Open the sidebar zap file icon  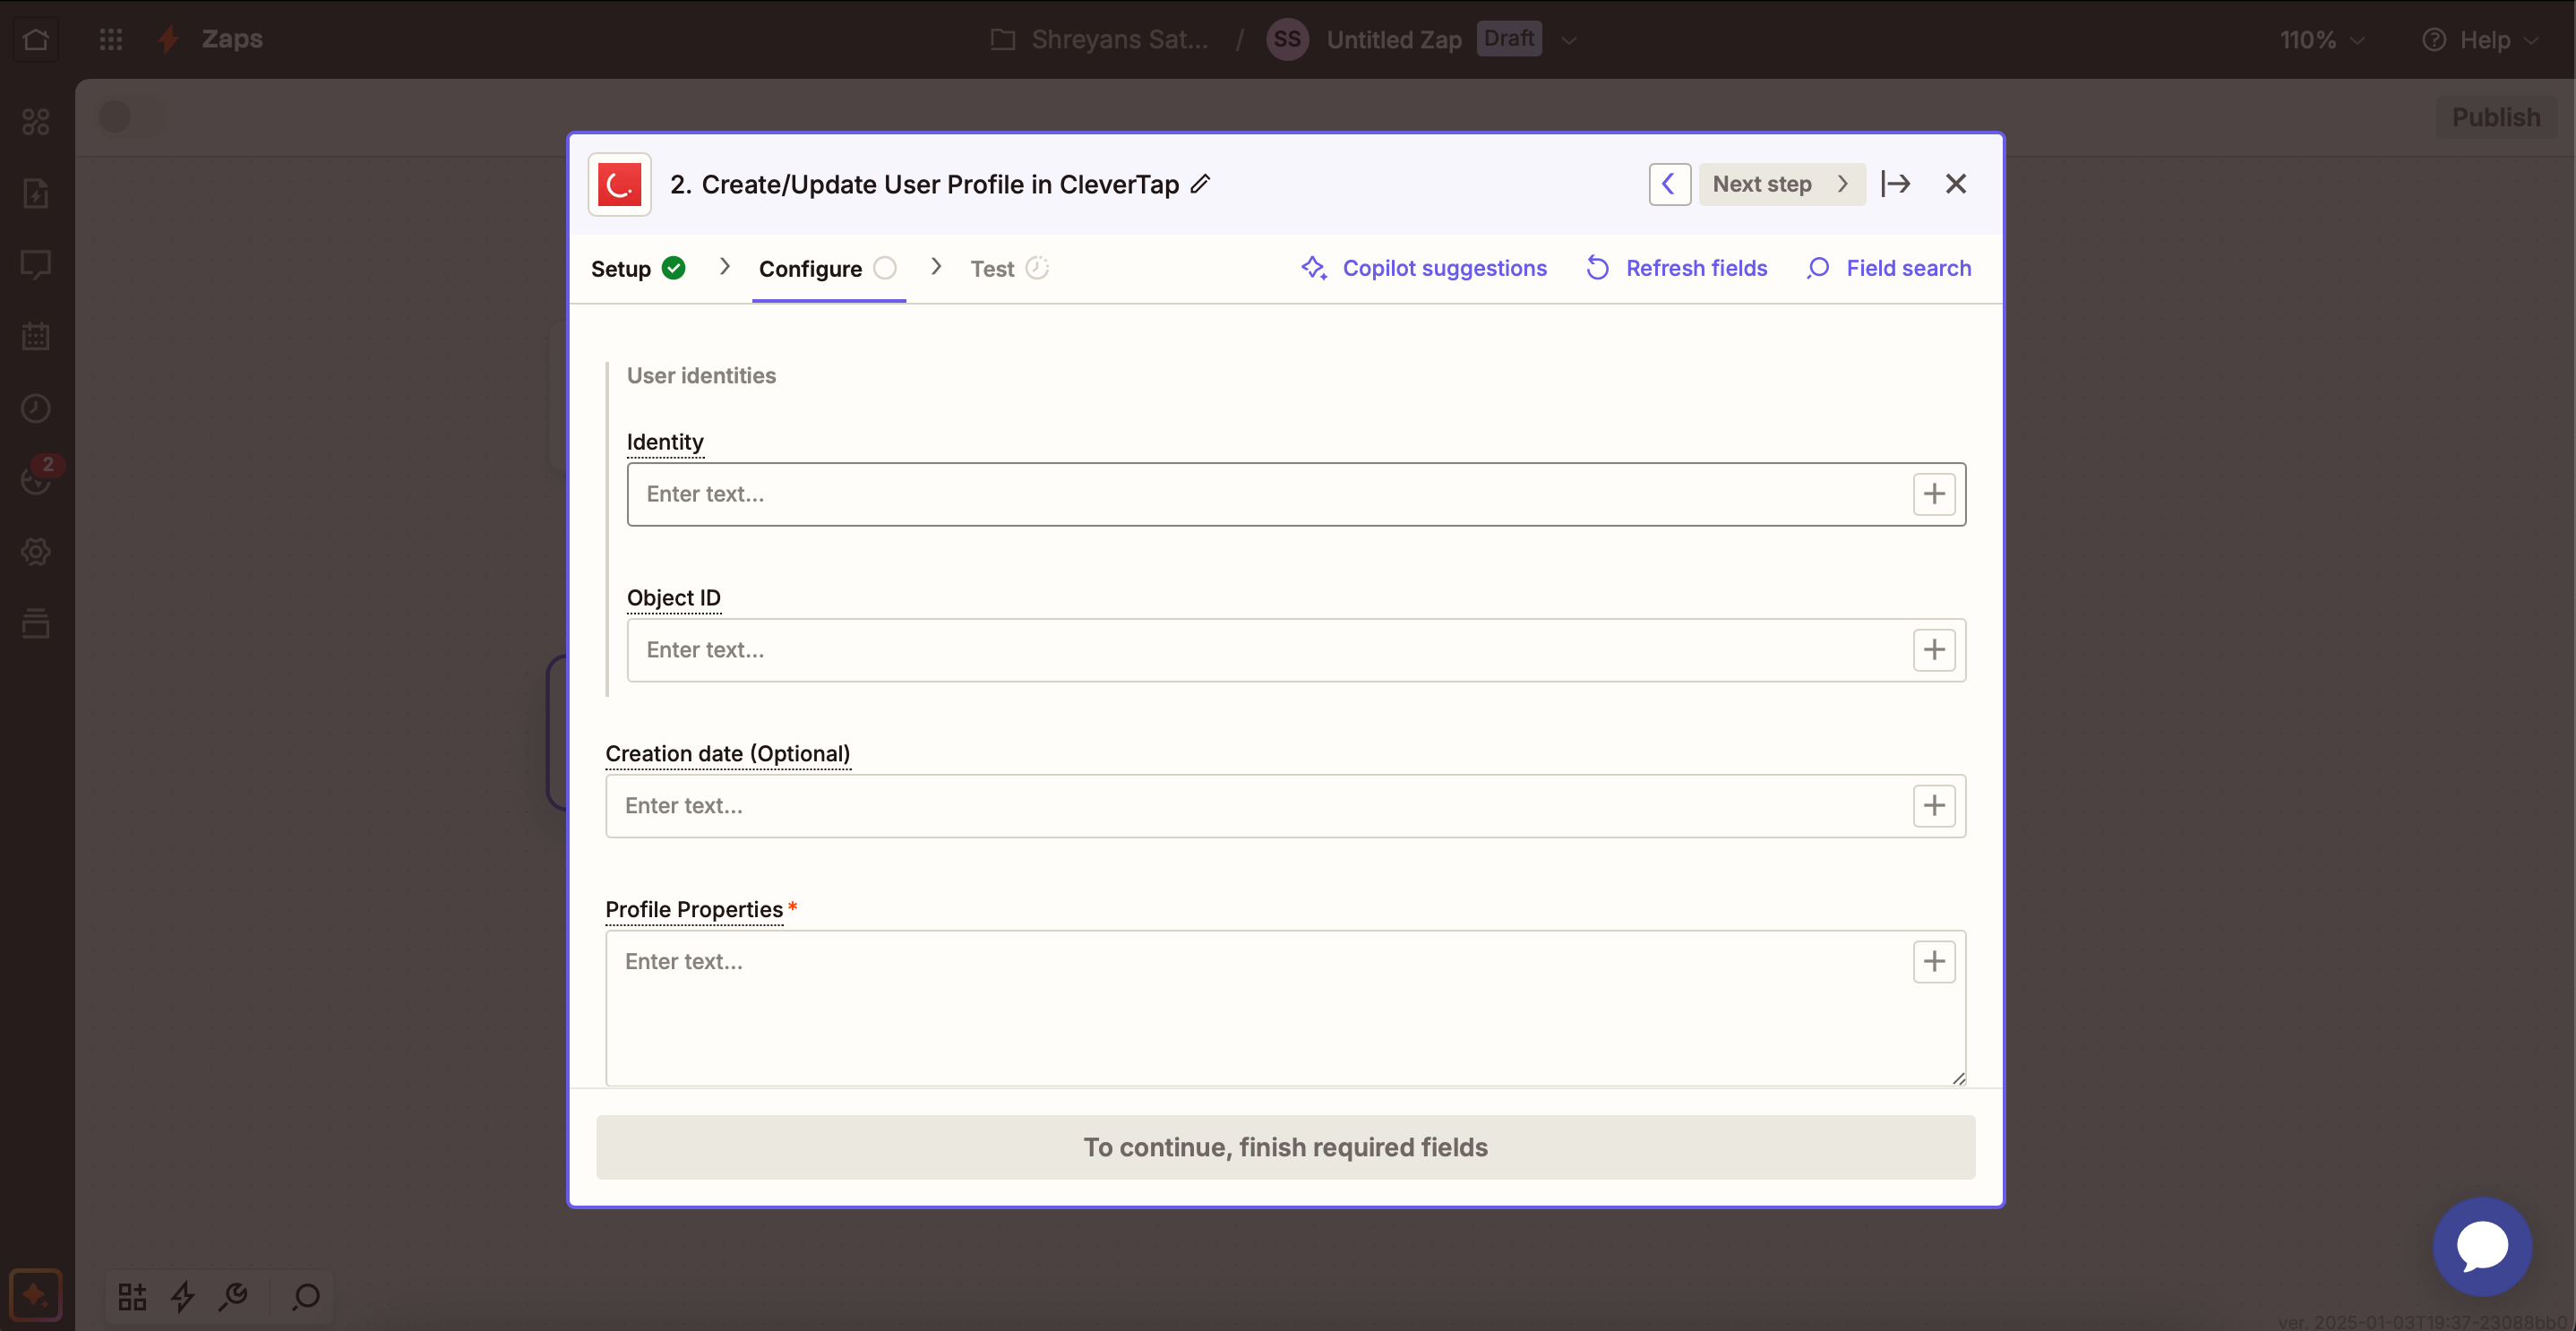(x=36, y=193)
